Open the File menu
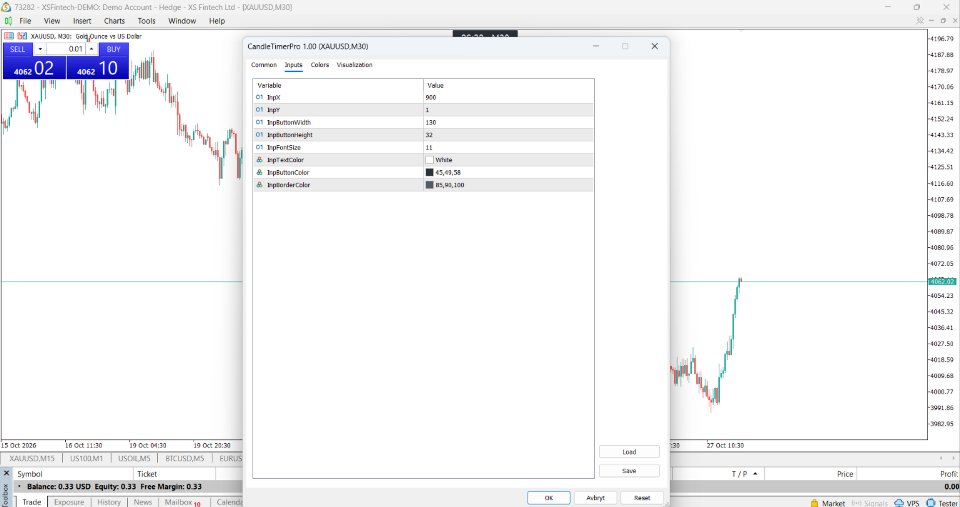 tap(25, 21)
